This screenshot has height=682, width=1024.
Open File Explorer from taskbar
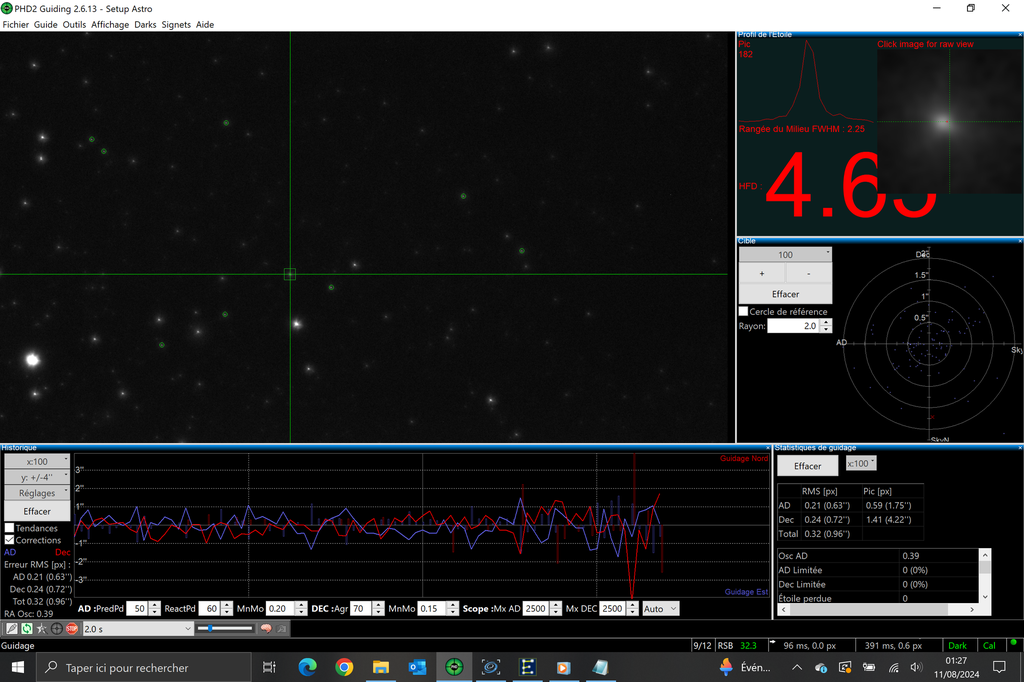pyautogui.click(x=381, y=667)
